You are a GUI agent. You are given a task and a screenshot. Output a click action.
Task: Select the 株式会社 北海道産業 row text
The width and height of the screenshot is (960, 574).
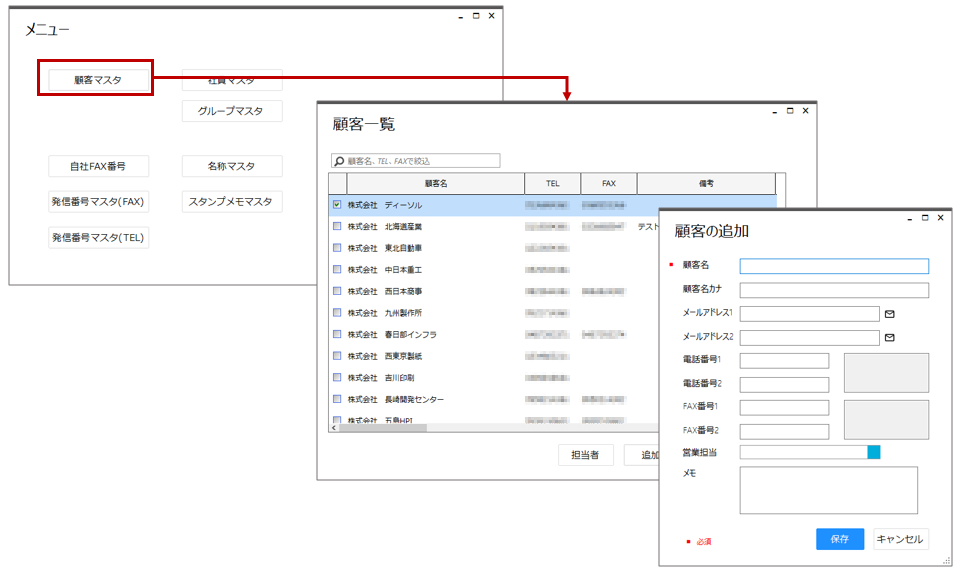(x=384, y=226)
